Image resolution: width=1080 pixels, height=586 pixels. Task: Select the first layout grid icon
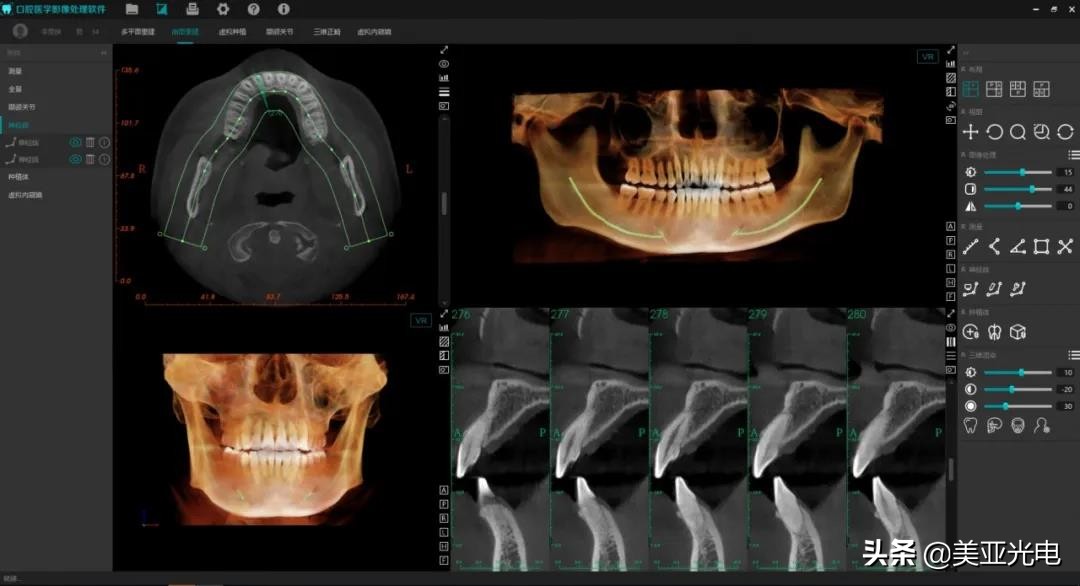click(x=970, y=88)
